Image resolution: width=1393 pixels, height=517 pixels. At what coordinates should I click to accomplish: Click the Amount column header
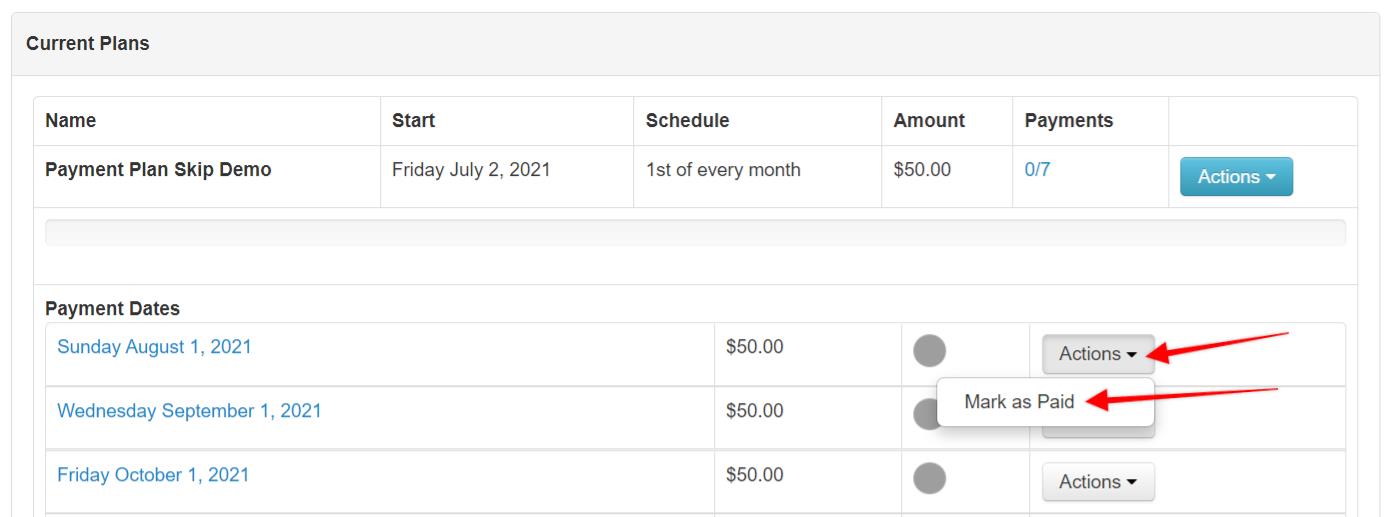click(929, 121)
